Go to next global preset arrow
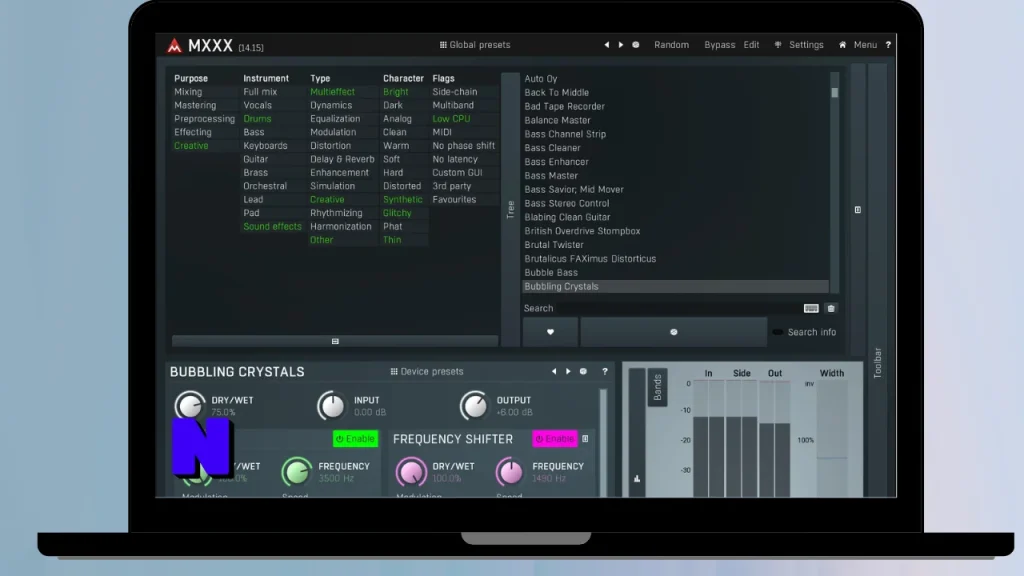The image size is (1024, 576). coord(621,45)
